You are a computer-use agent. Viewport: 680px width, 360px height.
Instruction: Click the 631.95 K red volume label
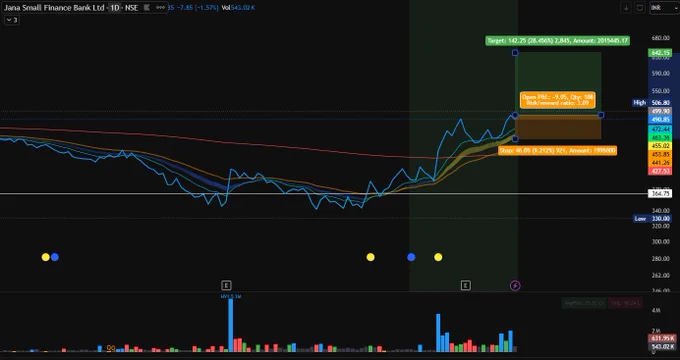pos(662,338)
